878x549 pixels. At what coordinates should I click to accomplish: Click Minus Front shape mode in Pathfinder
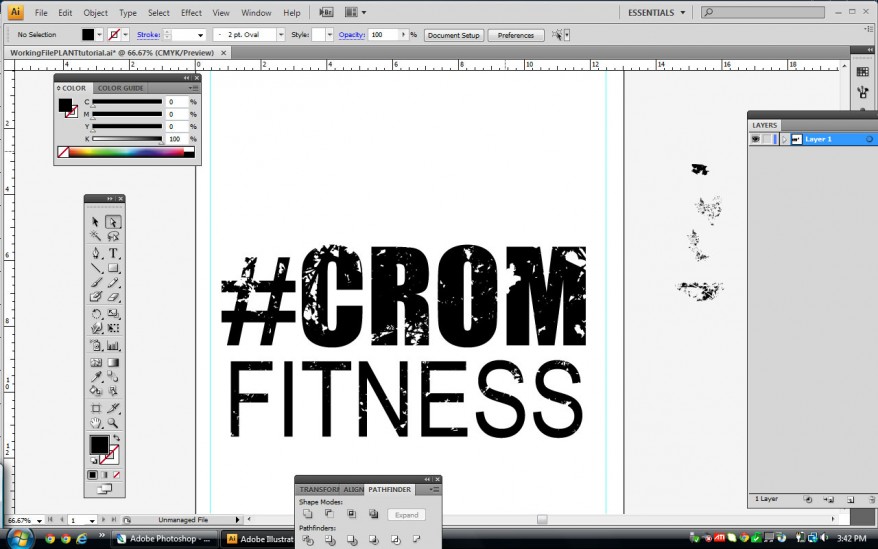(x=329, y=514)
